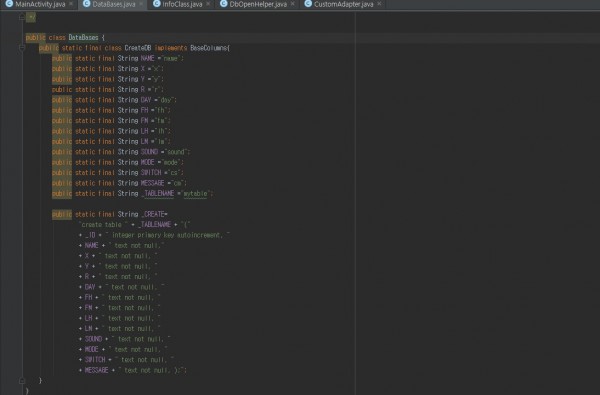
Task: Click the DAY constant declaration
Action: click(x=146, y=100)
